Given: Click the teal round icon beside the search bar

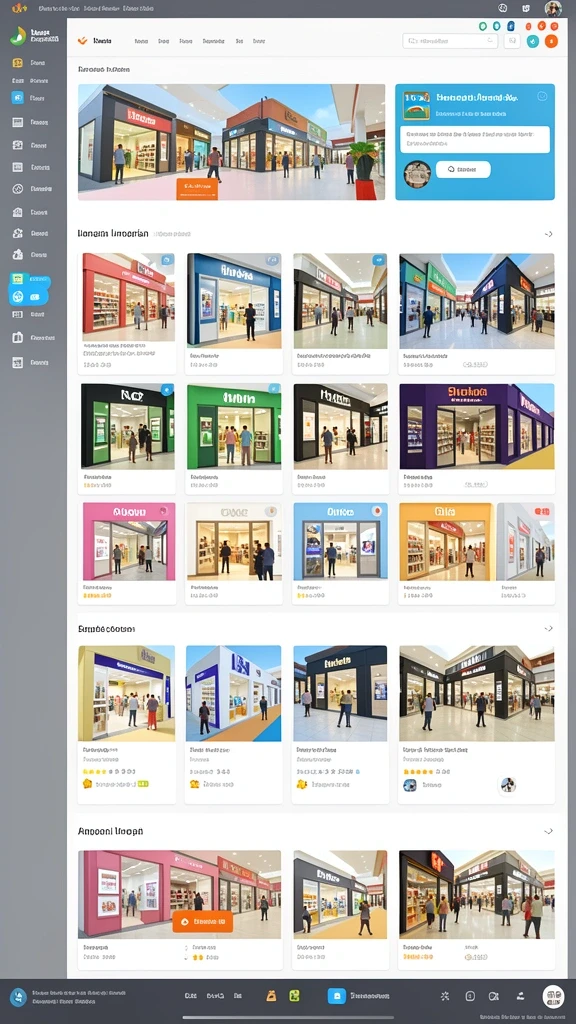Looking at the screenshot, I should [x=533, y=41].
